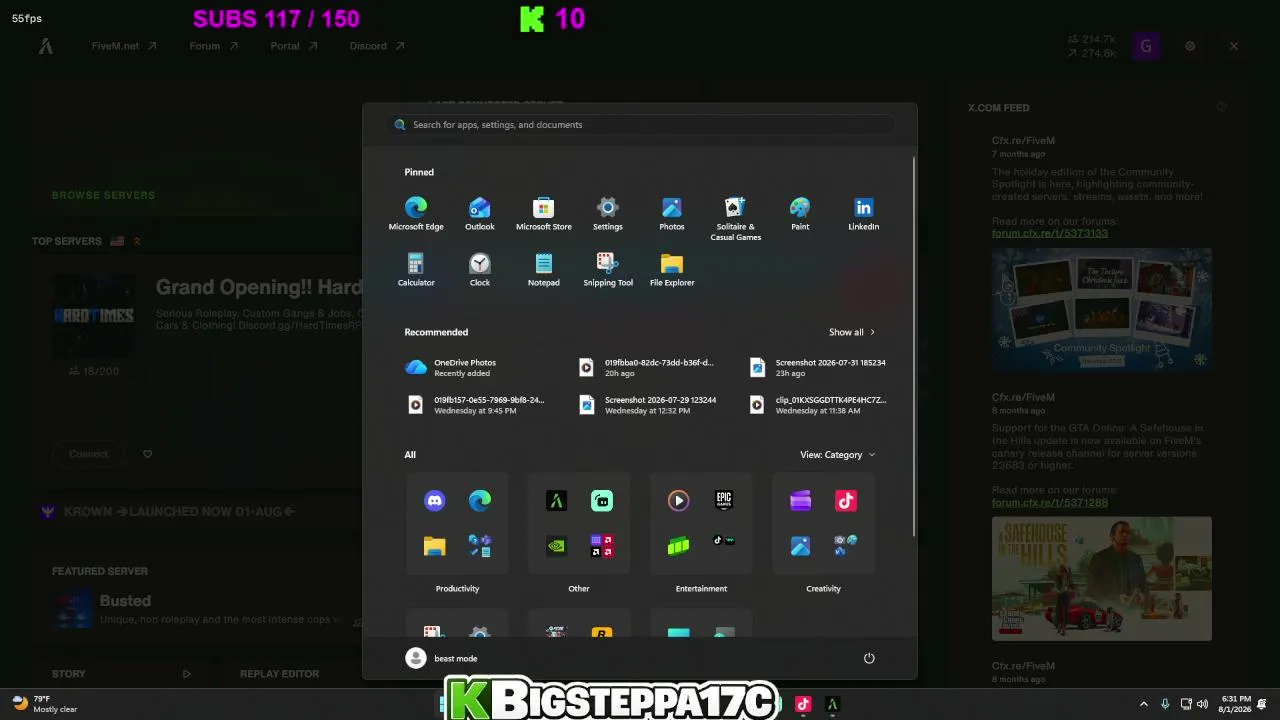Image resolution: width=1280 pixels, height=720 pixels.
Task: Open Photos in the Creativity category
Action: [x=801, y=546]
